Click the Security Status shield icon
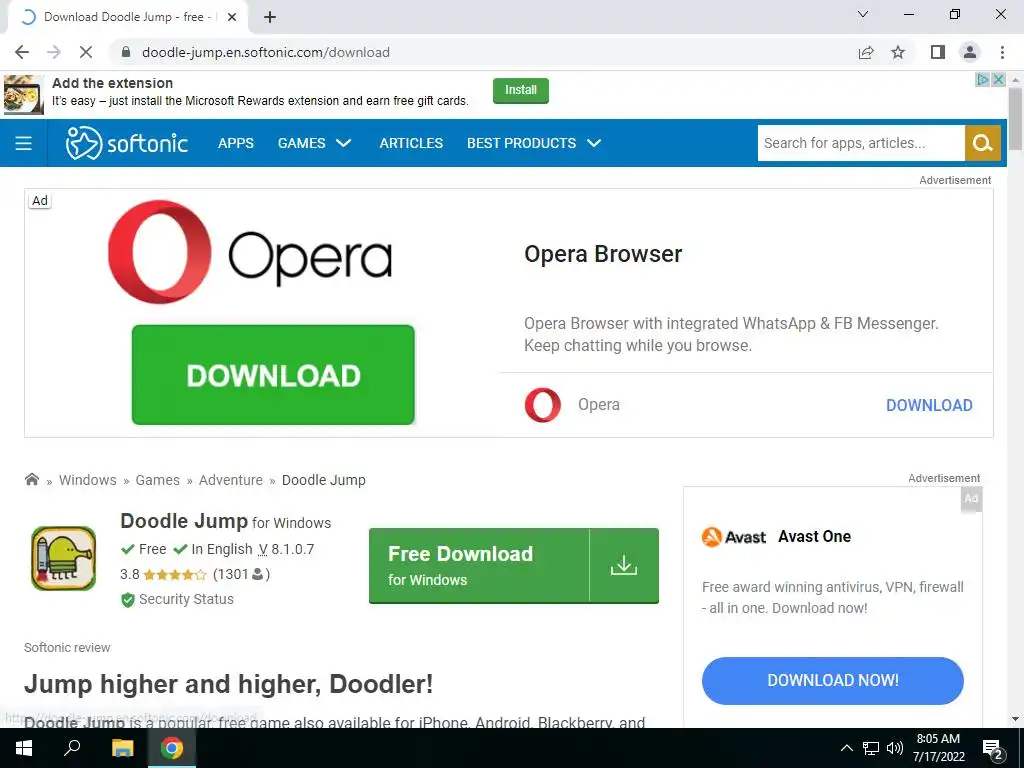The height and width of the screenshot is (768, 1024). (128, 600)
